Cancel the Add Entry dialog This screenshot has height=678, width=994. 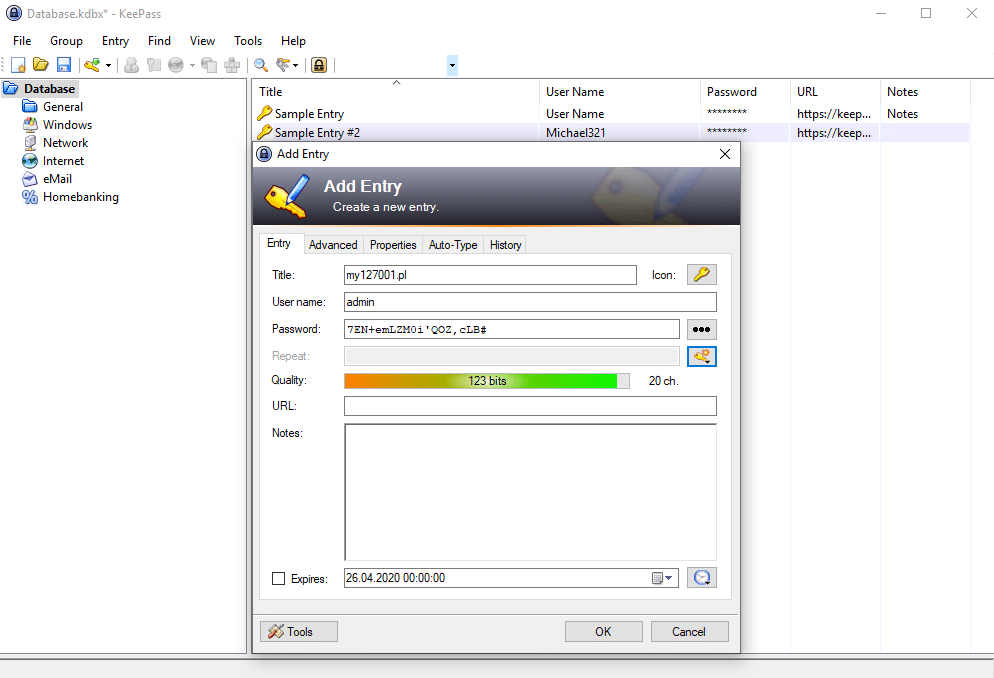click(689, 632)
